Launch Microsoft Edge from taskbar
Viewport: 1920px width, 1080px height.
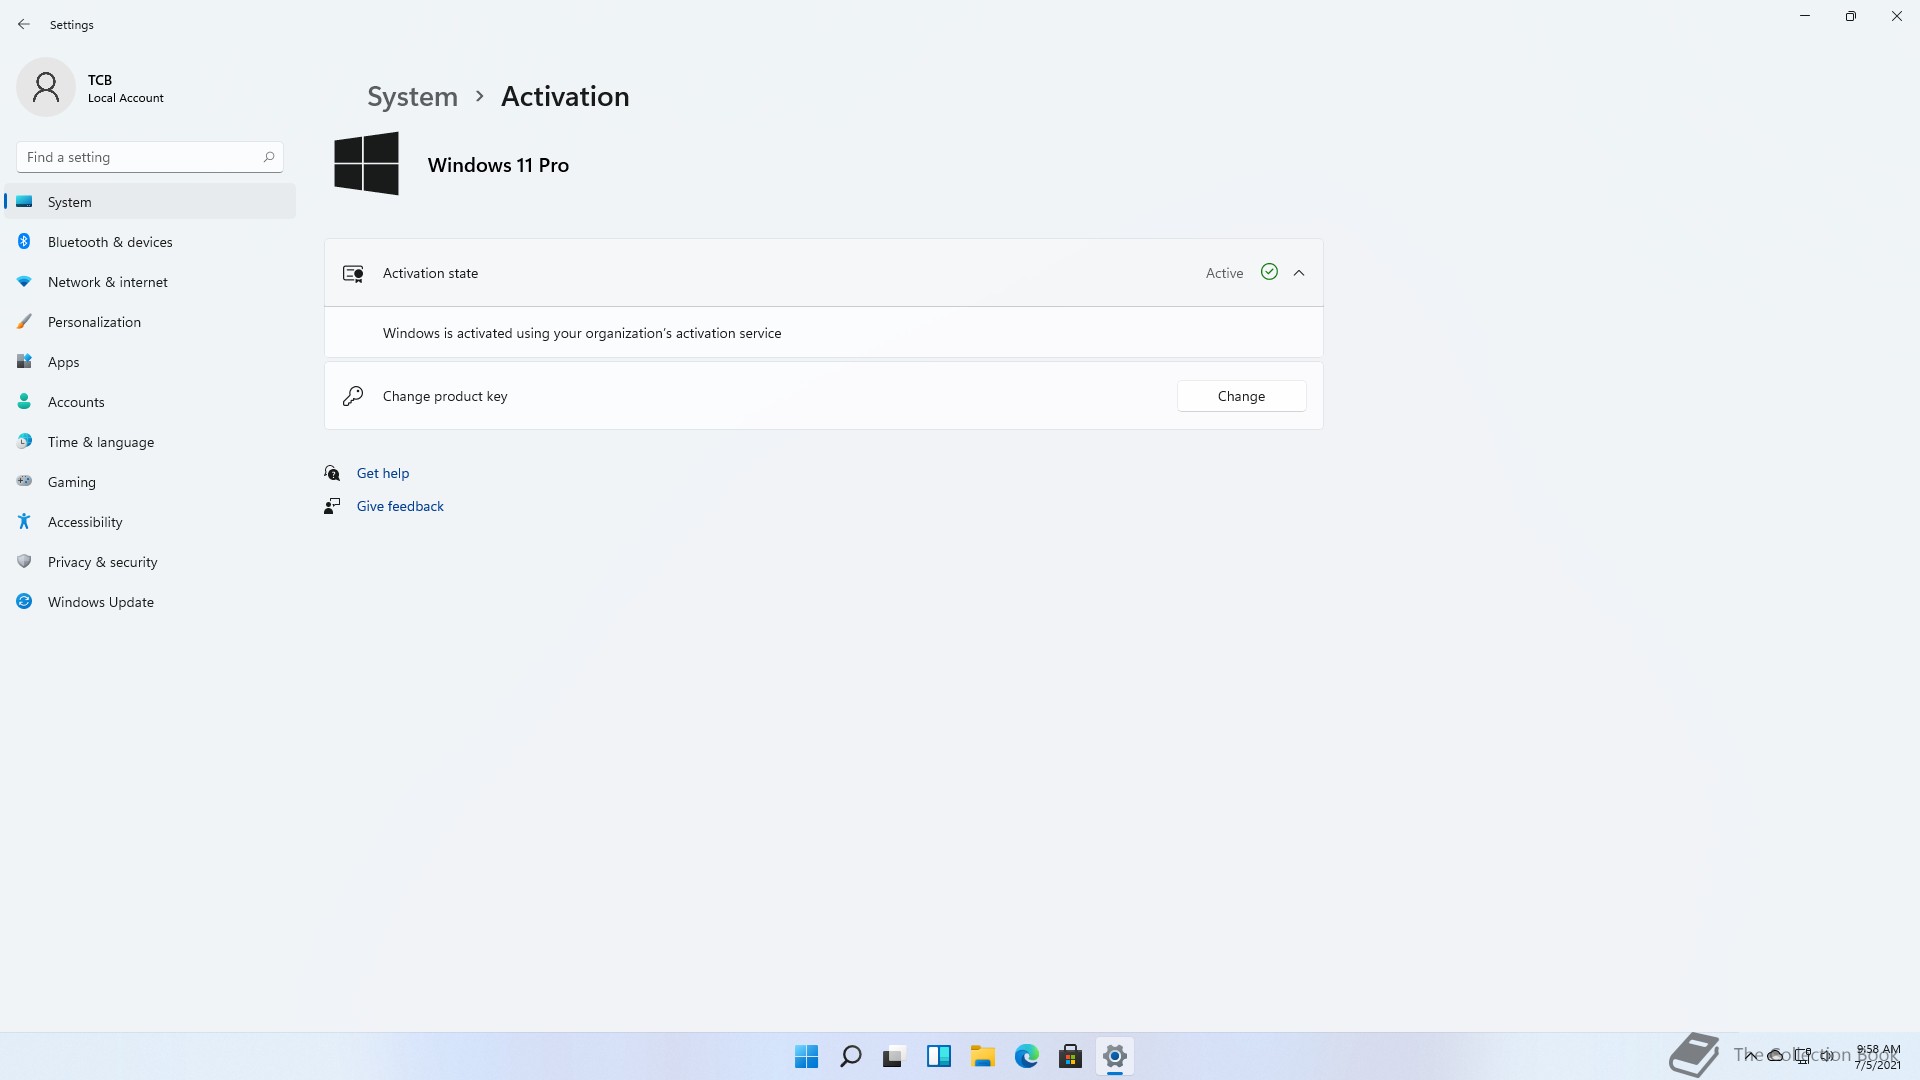(x=1026, y=1056)
